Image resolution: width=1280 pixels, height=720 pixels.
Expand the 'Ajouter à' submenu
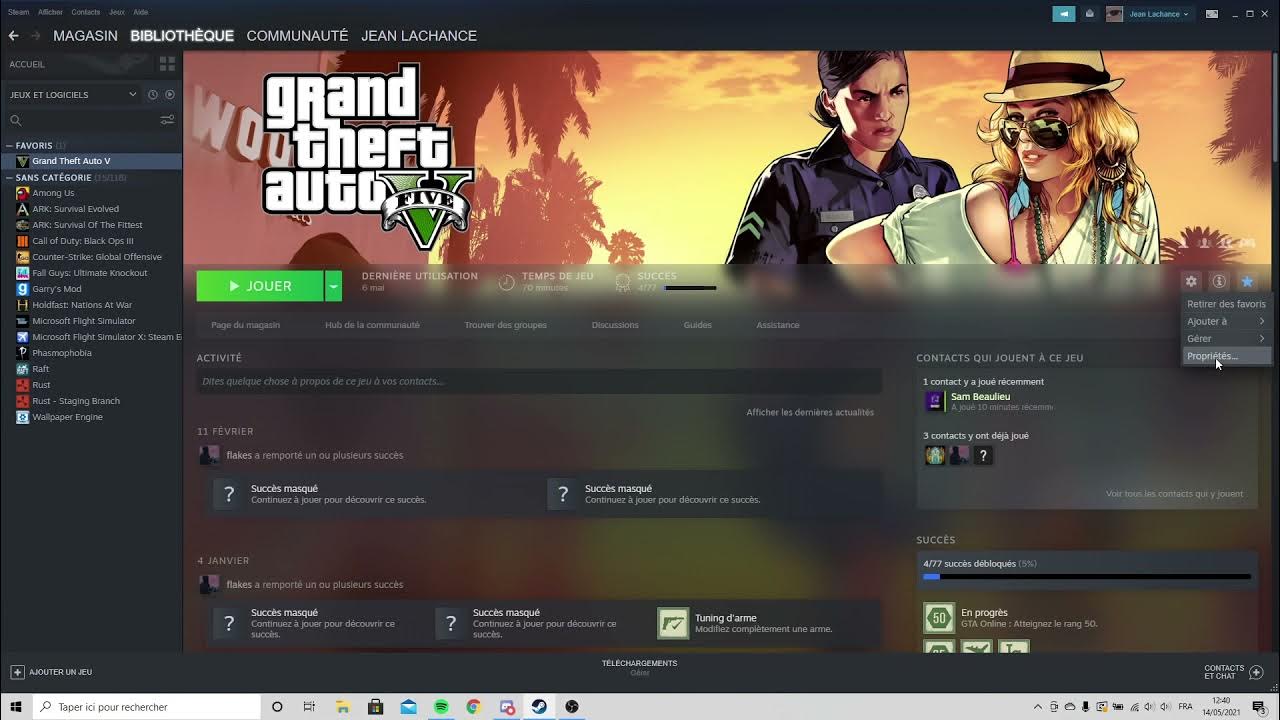[1226, 321]
